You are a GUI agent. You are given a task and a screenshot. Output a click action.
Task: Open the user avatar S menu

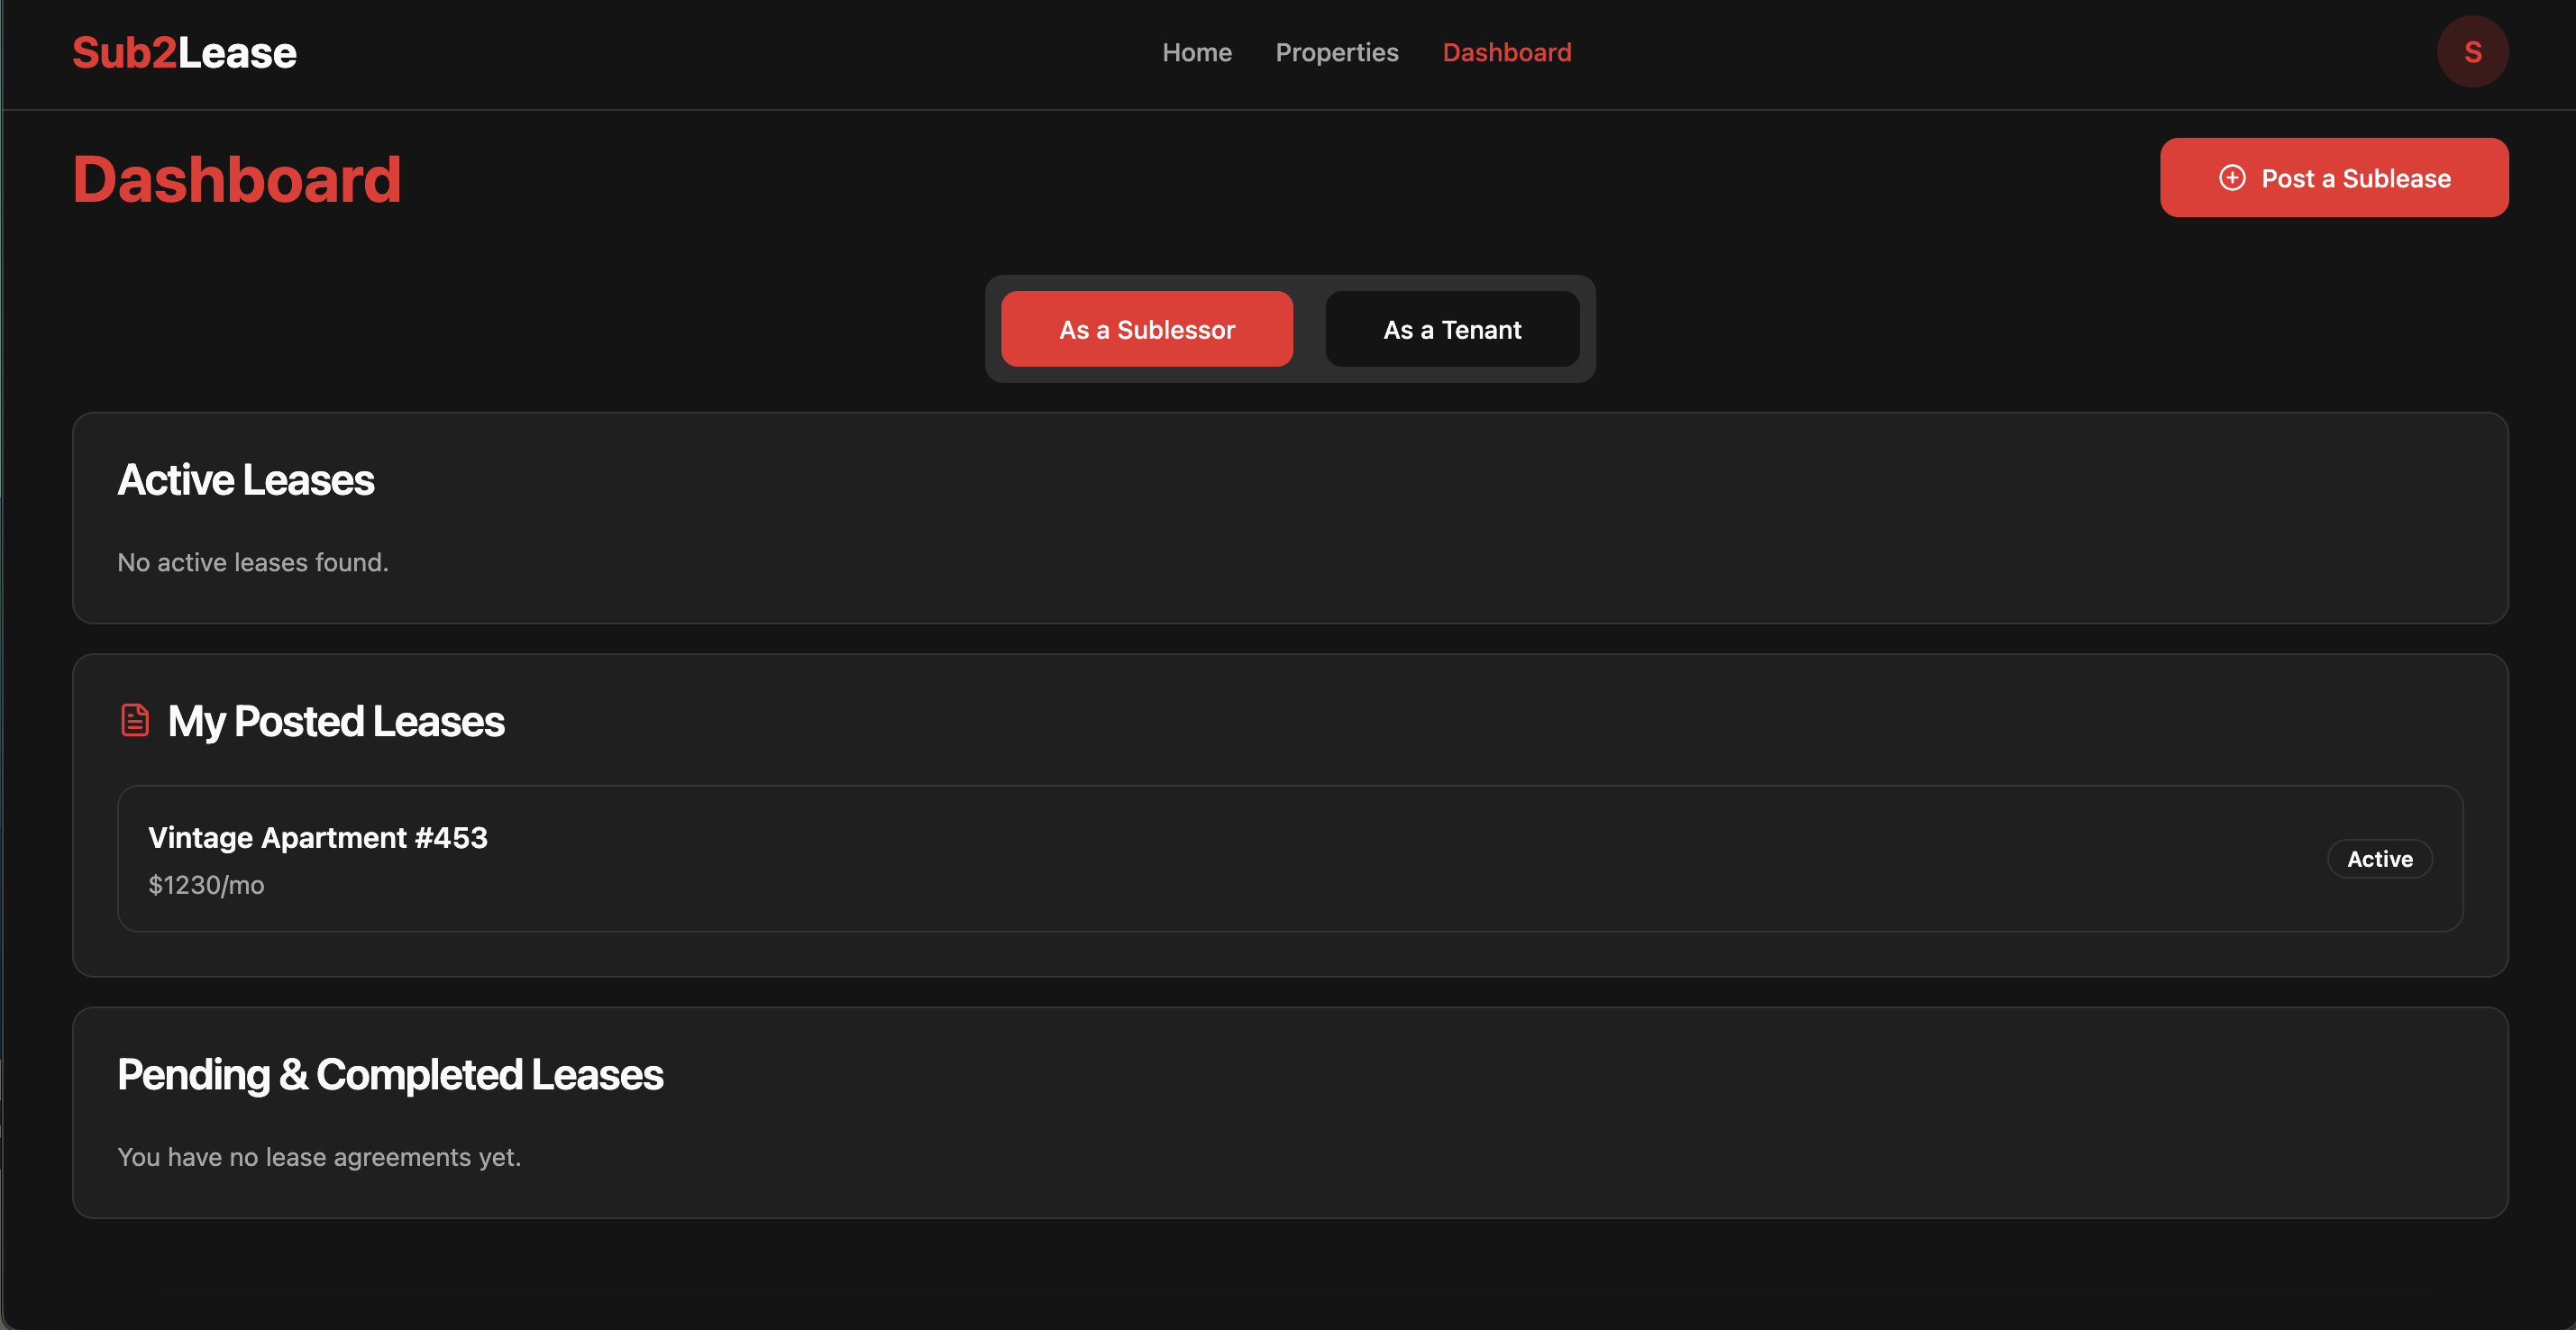(2471, 52)
